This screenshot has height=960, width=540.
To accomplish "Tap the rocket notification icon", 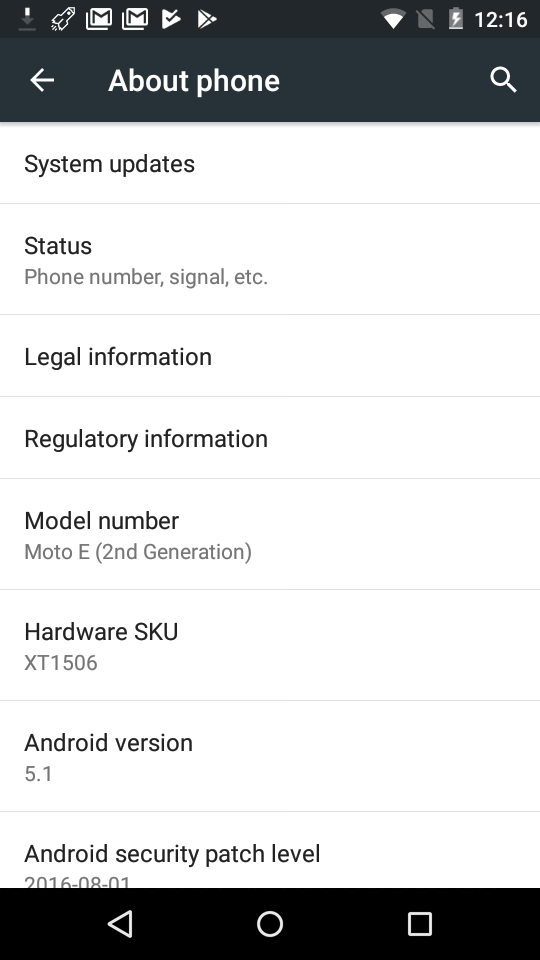I will pyautogui.click(x=62, y=19).
